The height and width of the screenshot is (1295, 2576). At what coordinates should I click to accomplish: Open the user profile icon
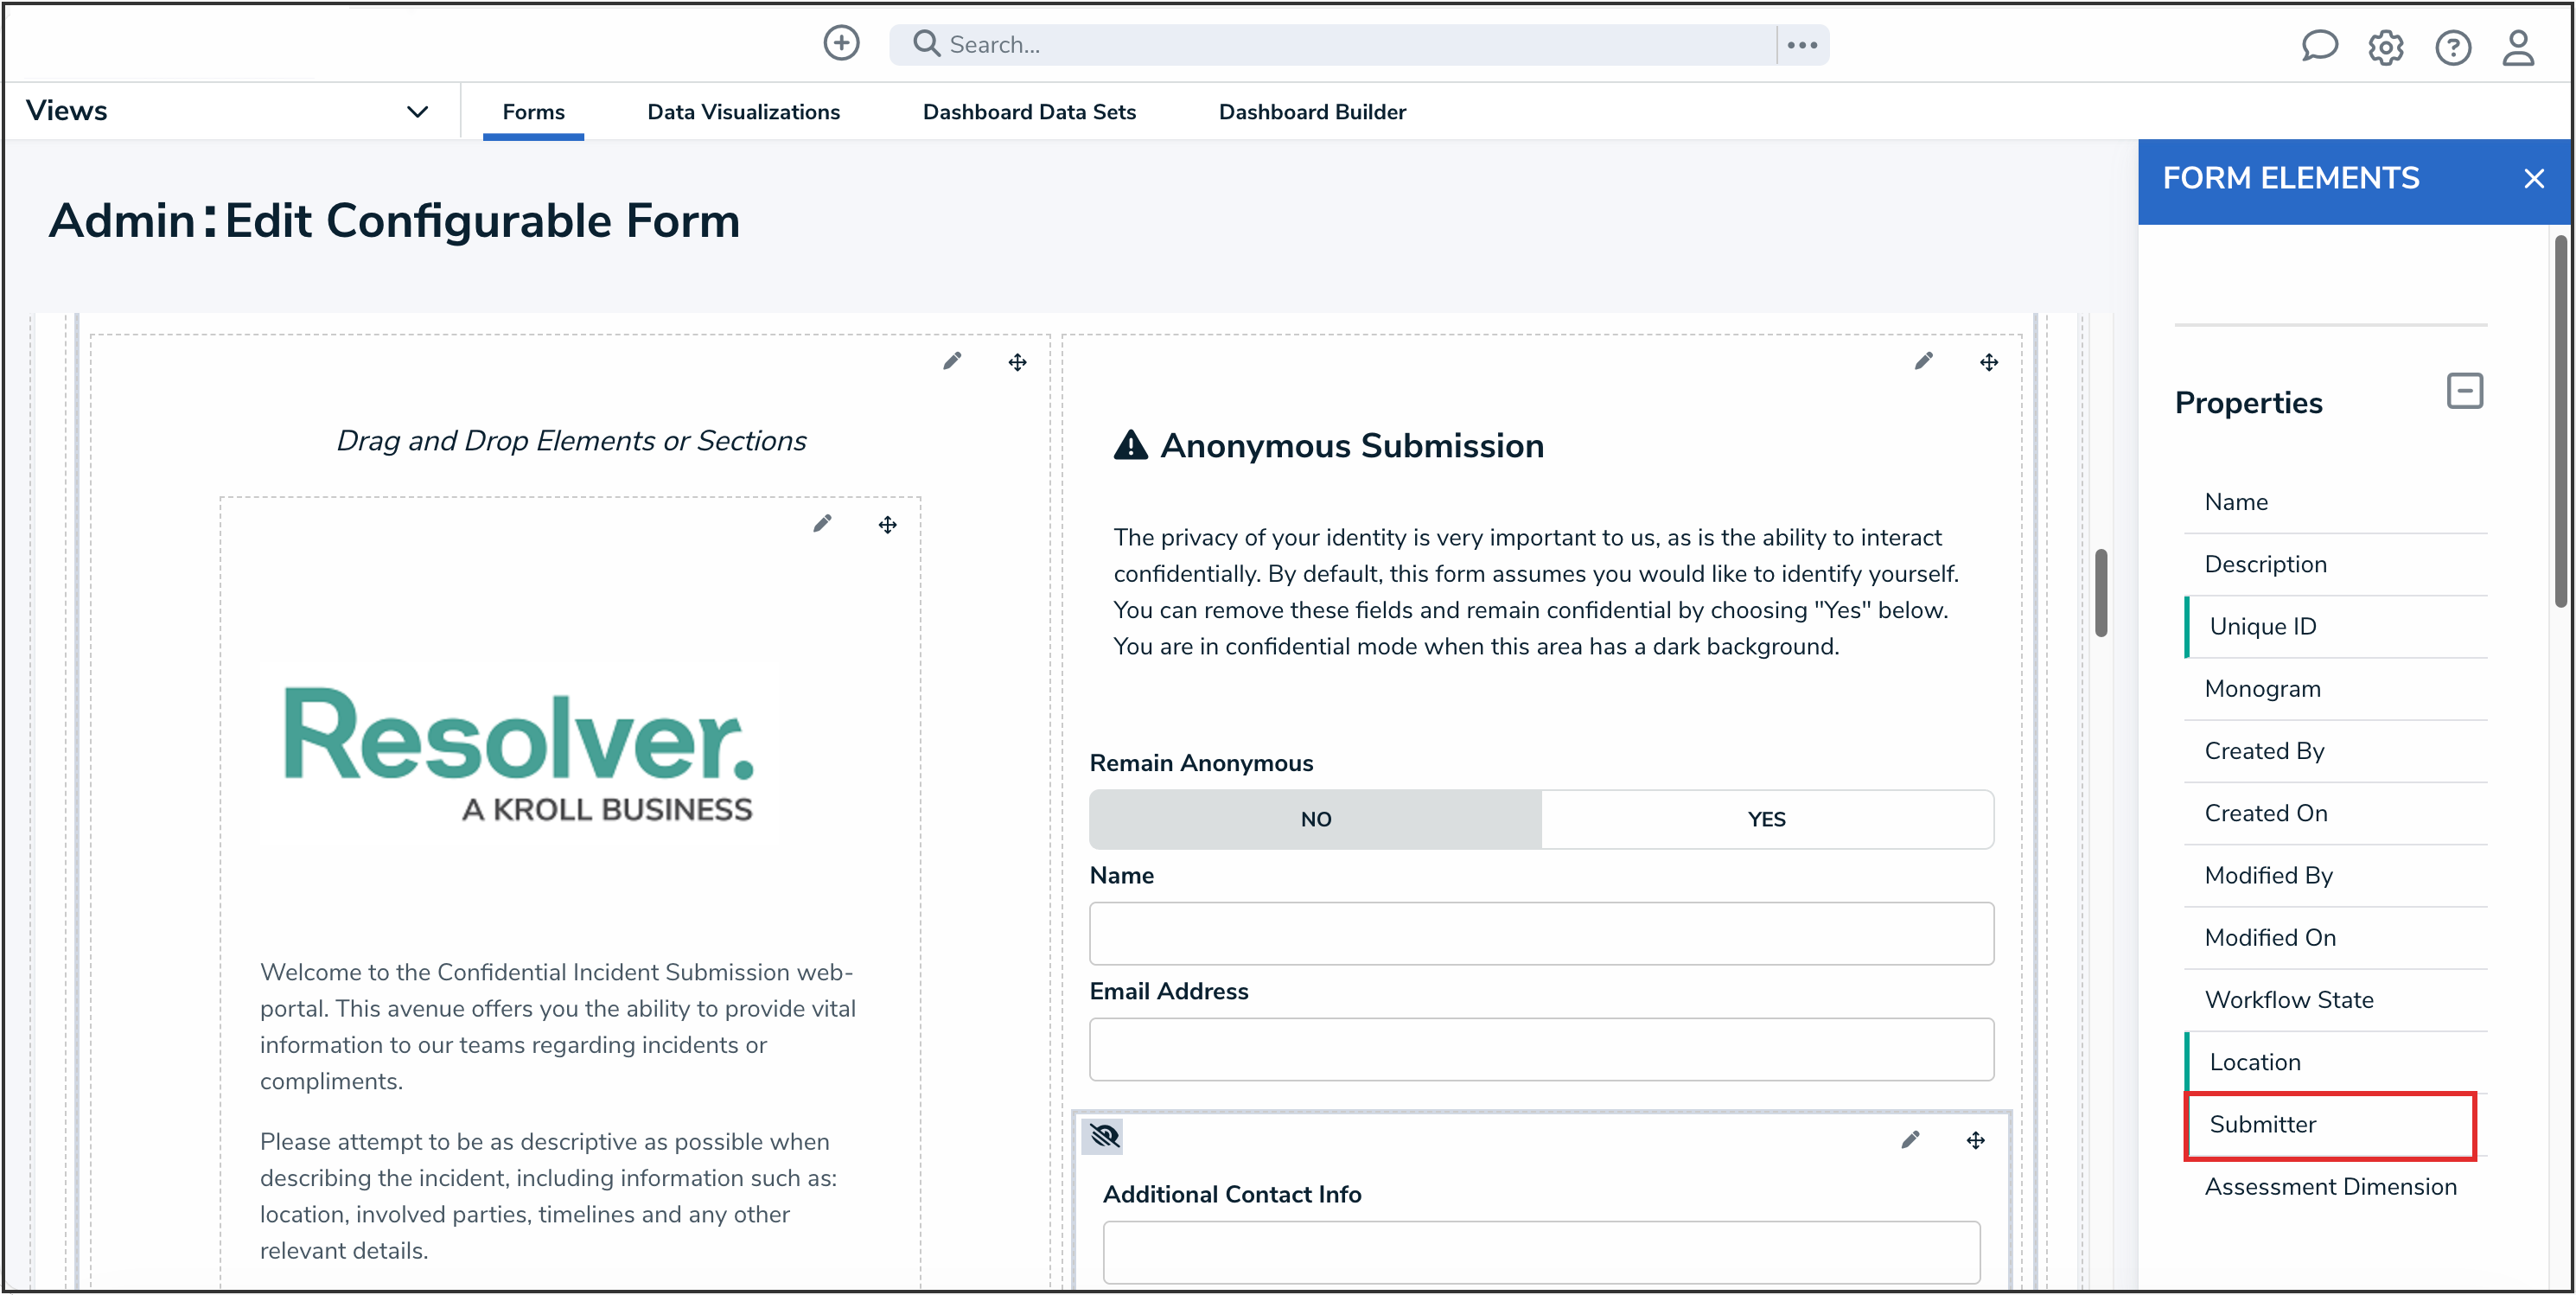(2518, 47)
